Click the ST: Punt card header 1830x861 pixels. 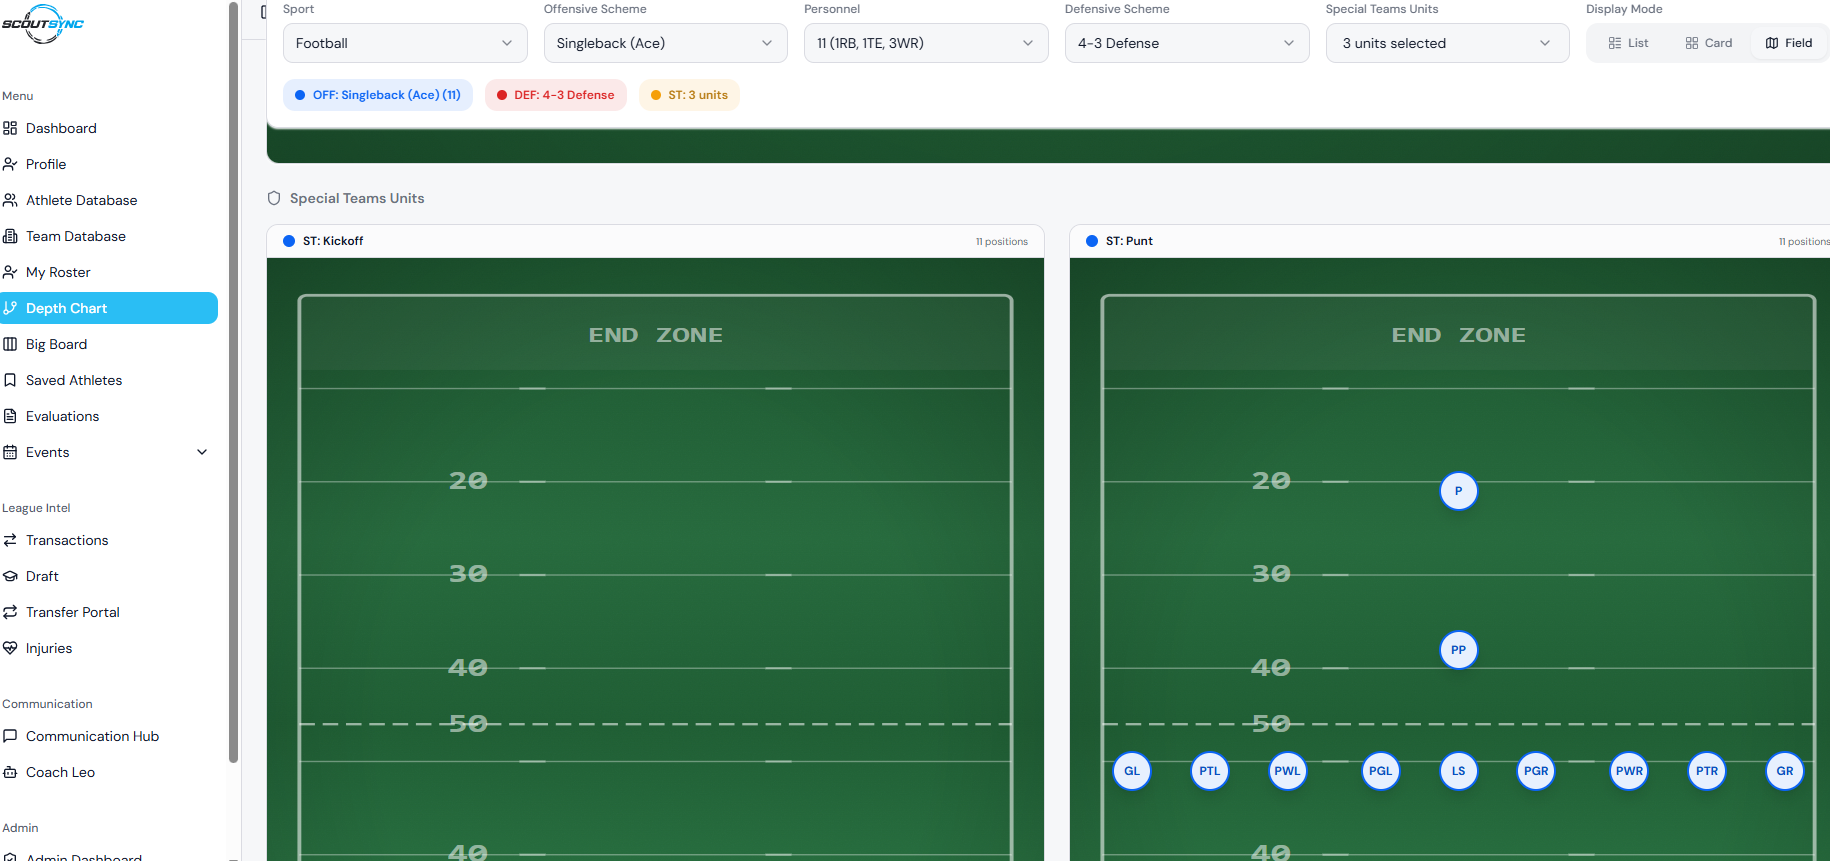click(1450, 241)
